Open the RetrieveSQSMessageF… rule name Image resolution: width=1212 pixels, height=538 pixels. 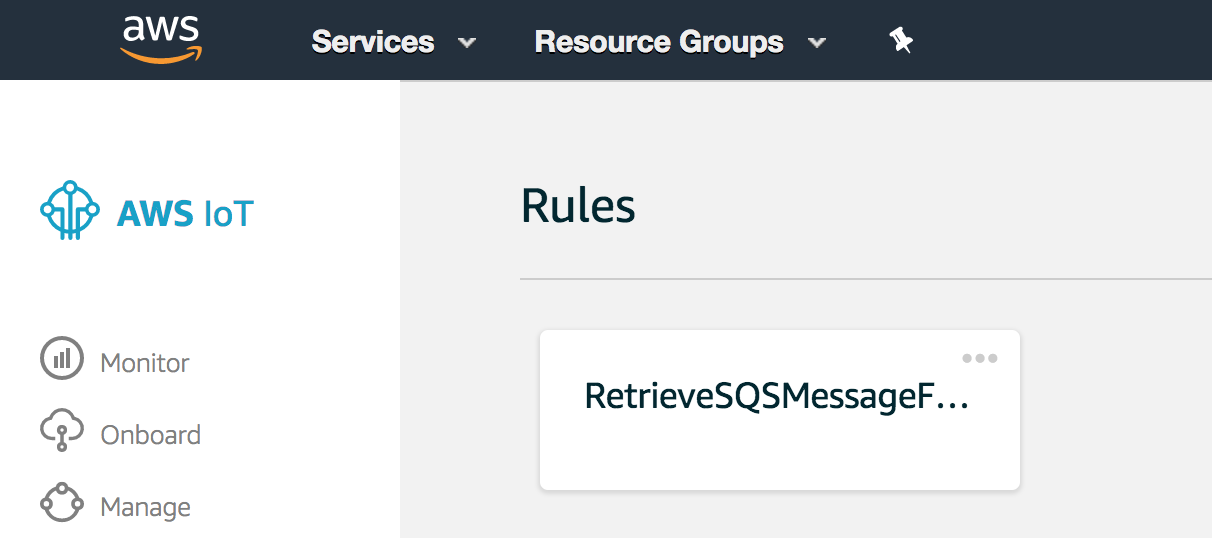click(x=777, y=397)
